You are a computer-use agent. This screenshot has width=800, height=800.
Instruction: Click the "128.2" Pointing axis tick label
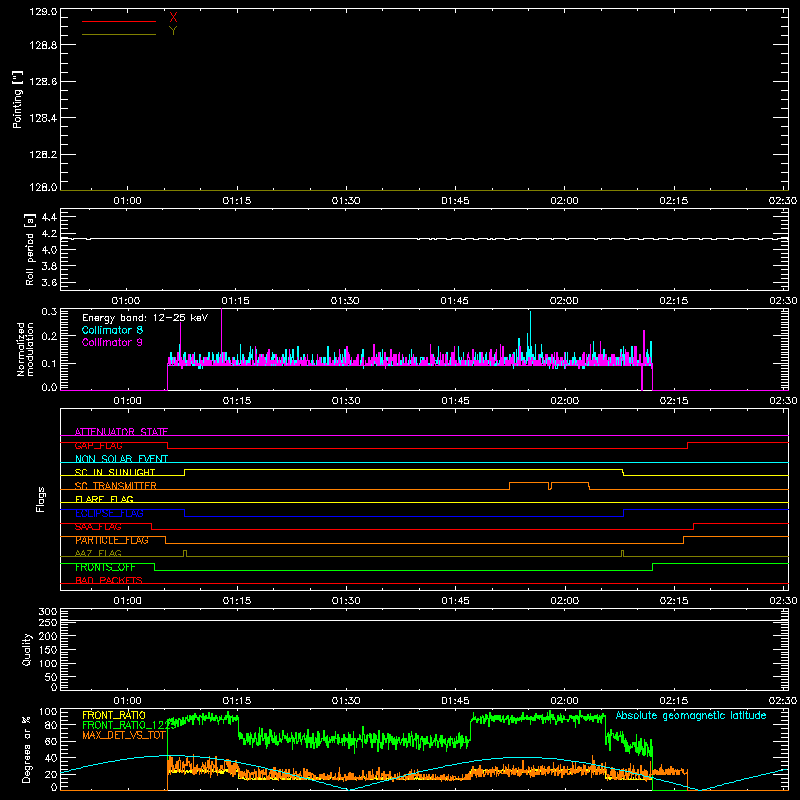43,155
